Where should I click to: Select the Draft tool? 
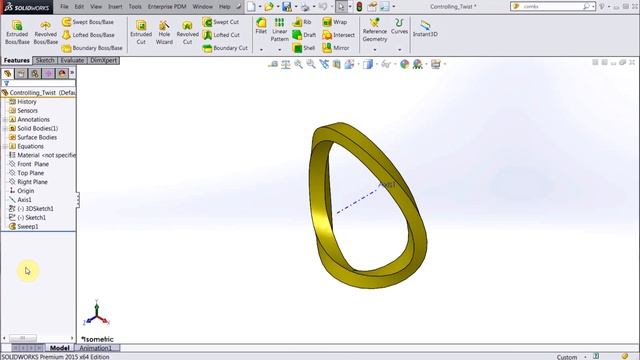tap(304, 35)
